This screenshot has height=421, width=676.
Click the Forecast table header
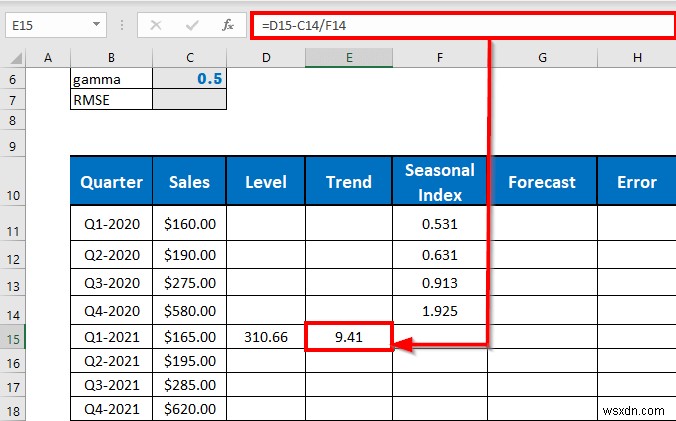click(542, 181)
